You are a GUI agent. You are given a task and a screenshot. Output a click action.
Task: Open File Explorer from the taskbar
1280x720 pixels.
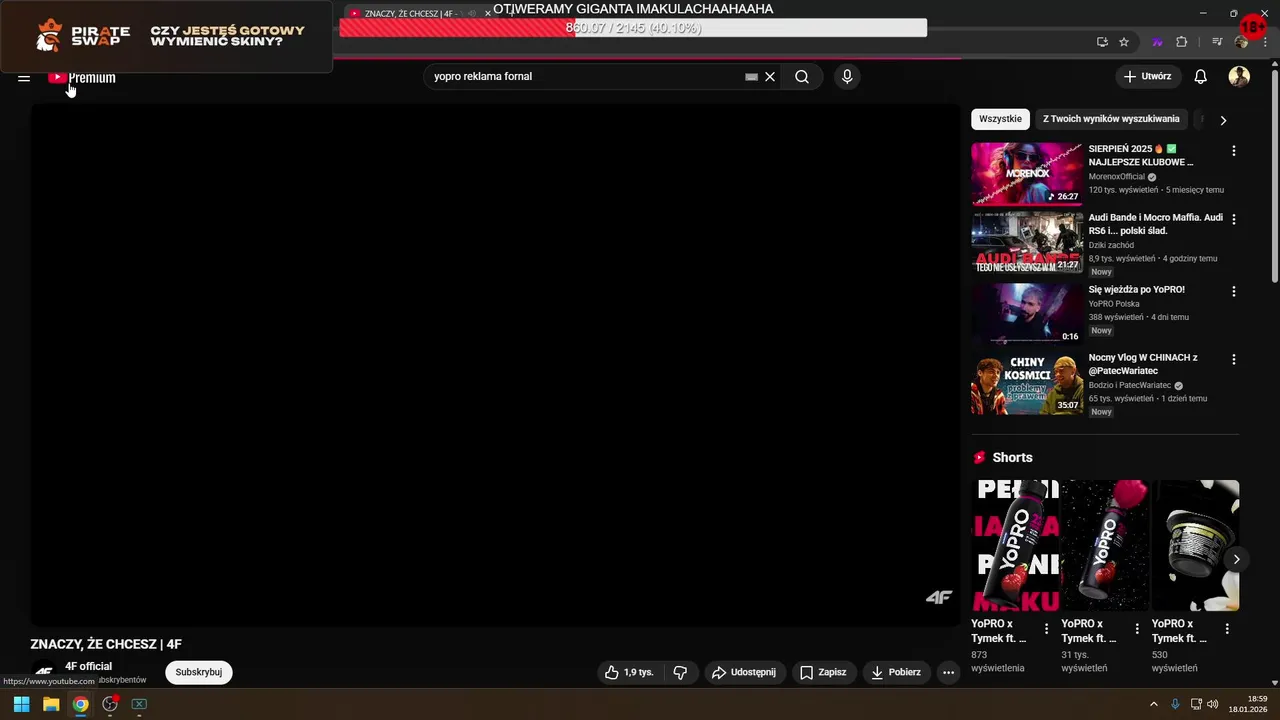click(x=51, y=704)
